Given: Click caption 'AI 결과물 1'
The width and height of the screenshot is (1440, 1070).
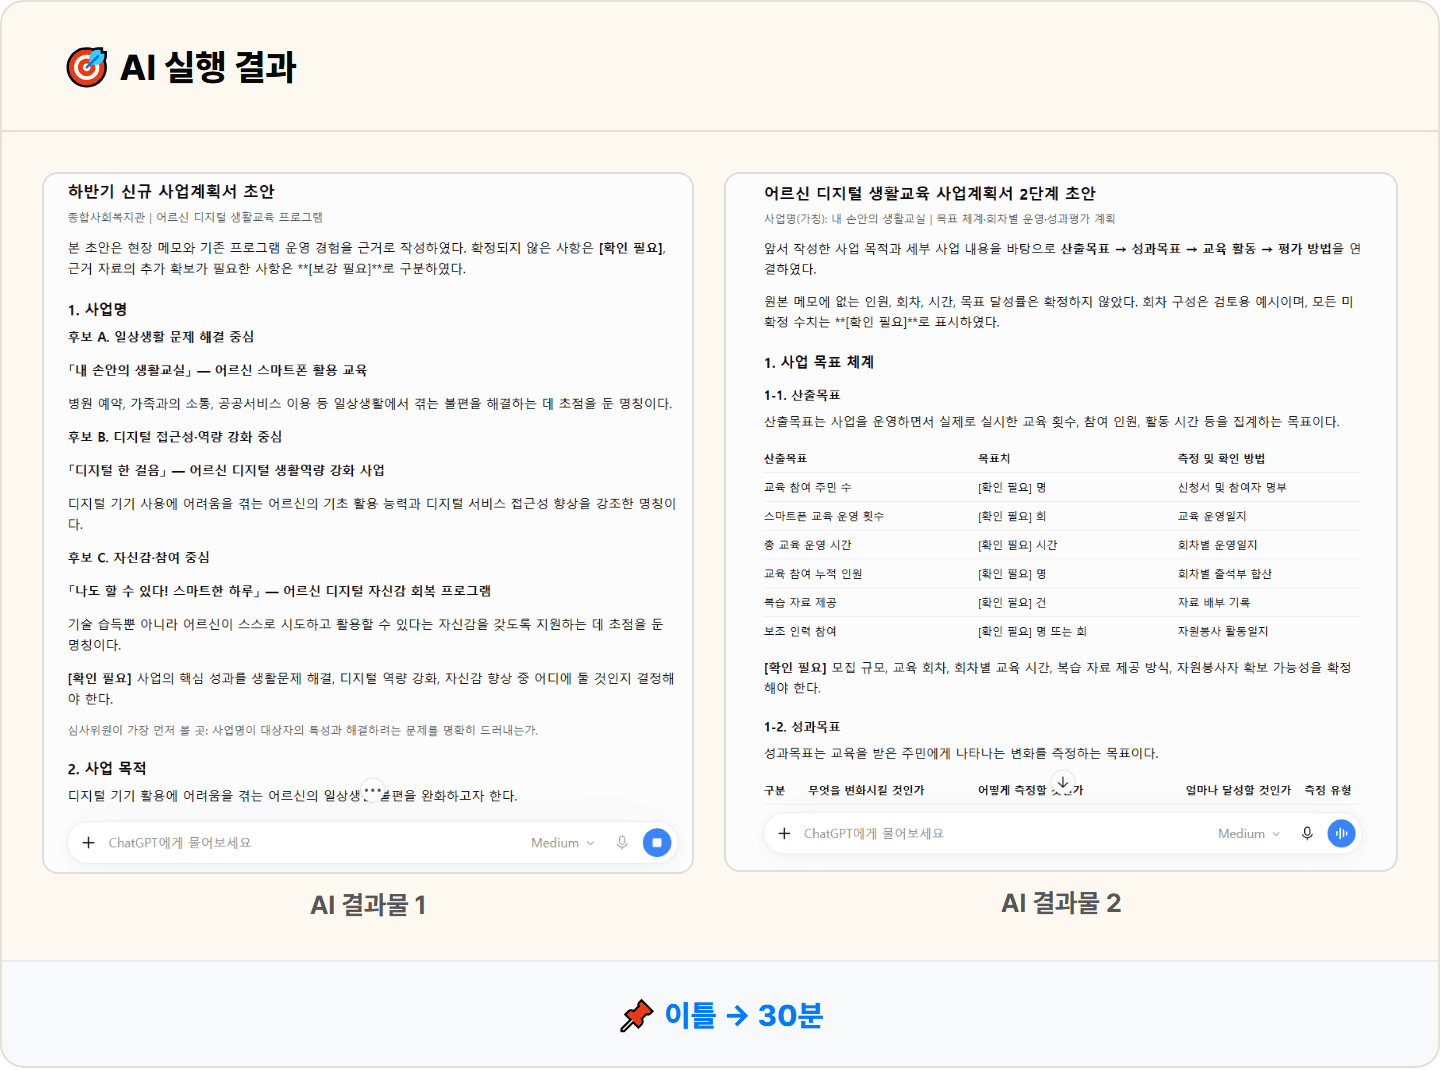Looking at the screenshot, I should pos(368,905).
